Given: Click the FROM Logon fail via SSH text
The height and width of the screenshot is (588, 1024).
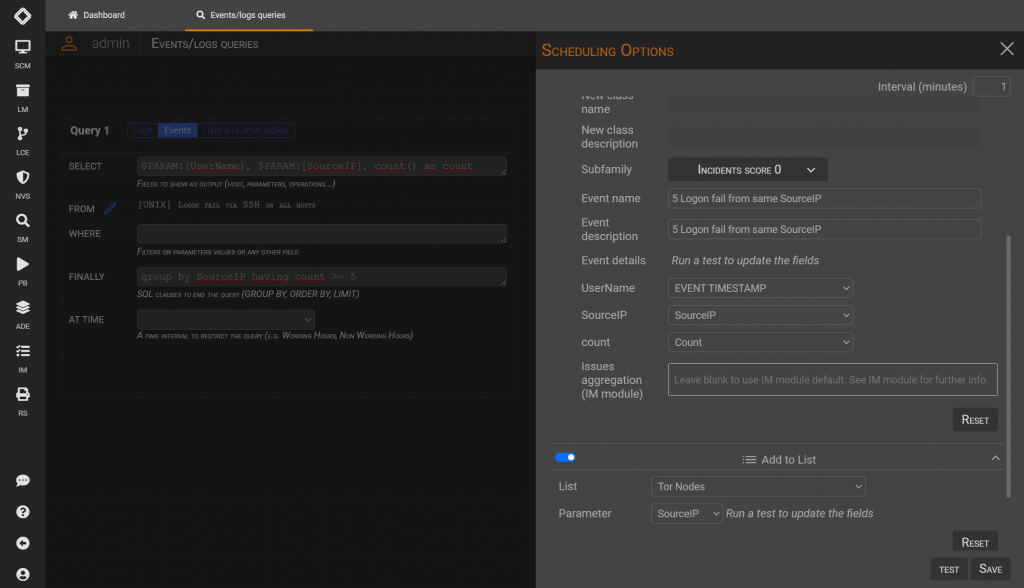Looking at the screenshot, I should (227, 205).
